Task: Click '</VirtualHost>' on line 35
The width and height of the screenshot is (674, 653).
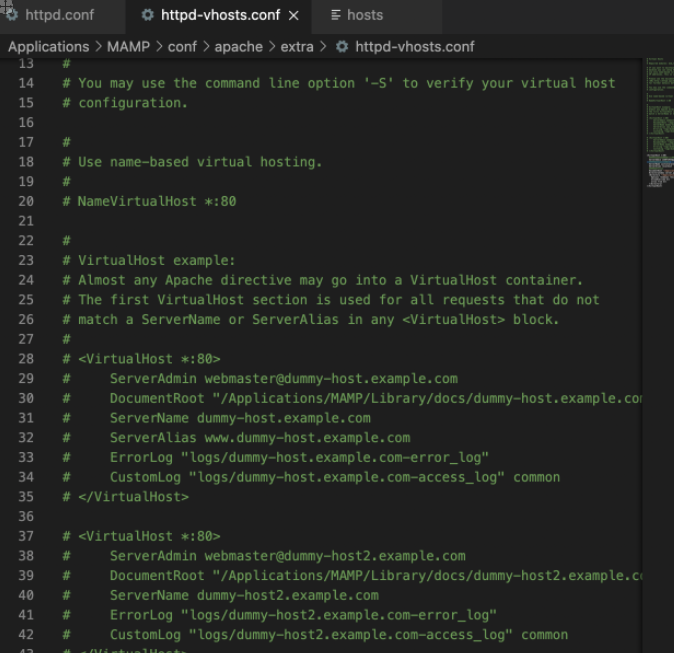Action: coord(126,497)
